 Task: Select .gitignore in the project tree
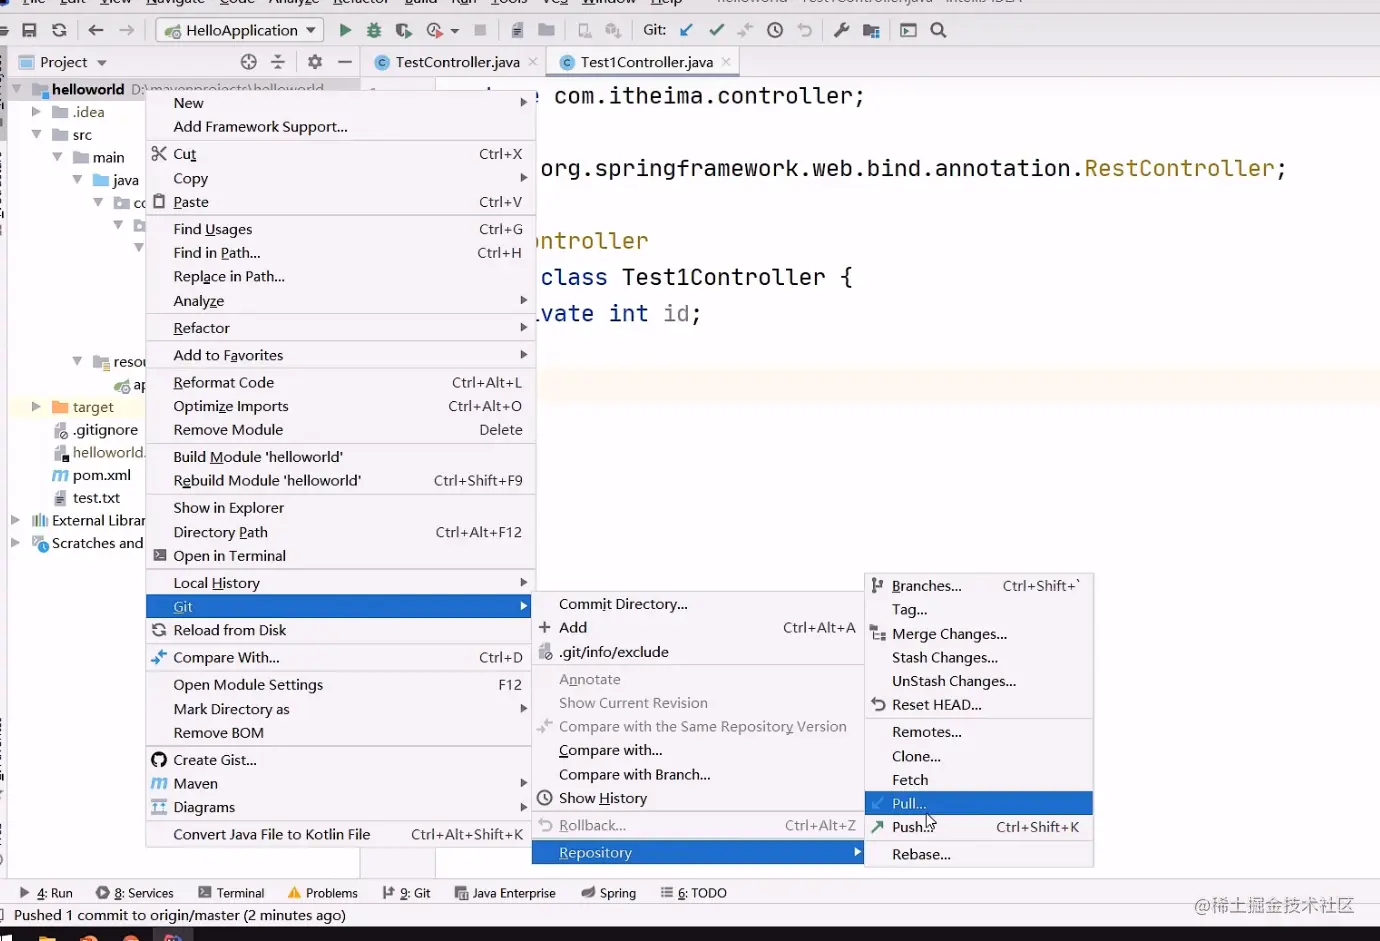[x=105, y=430]
